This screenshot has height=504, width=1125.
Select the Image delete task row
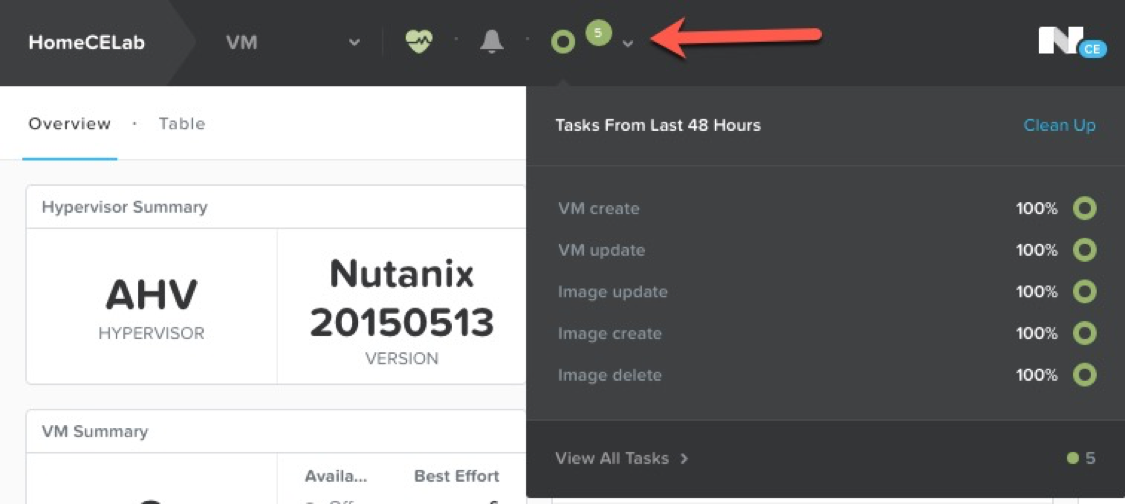tap(826, 375)
